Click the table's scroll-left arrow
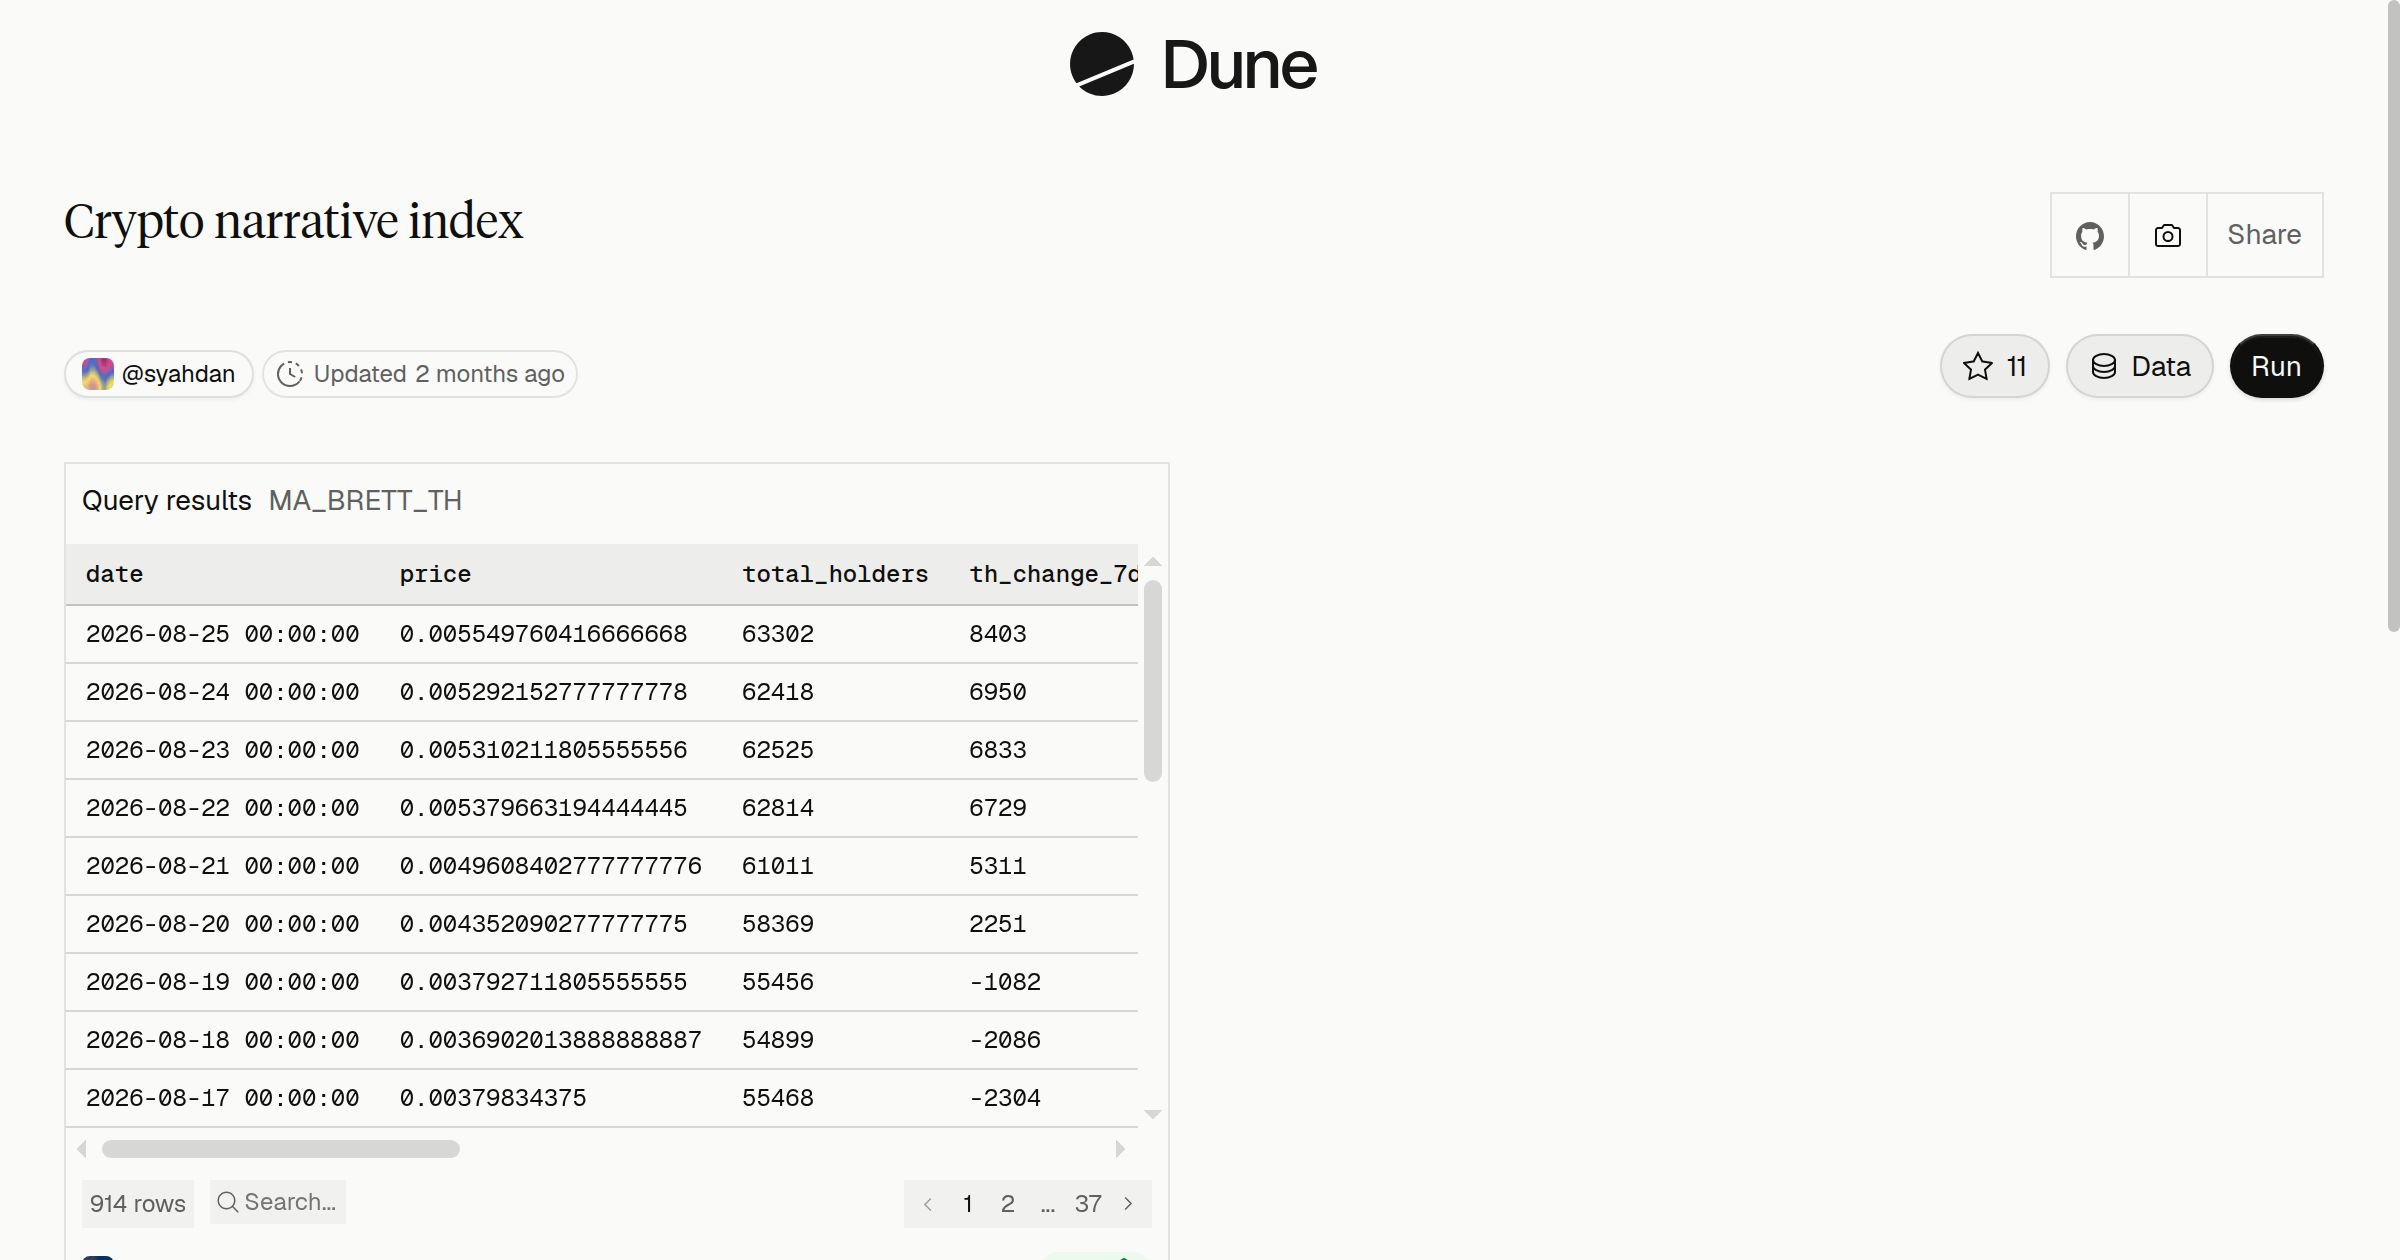Screen dimensions: 2400x1260 (82, 1149)
